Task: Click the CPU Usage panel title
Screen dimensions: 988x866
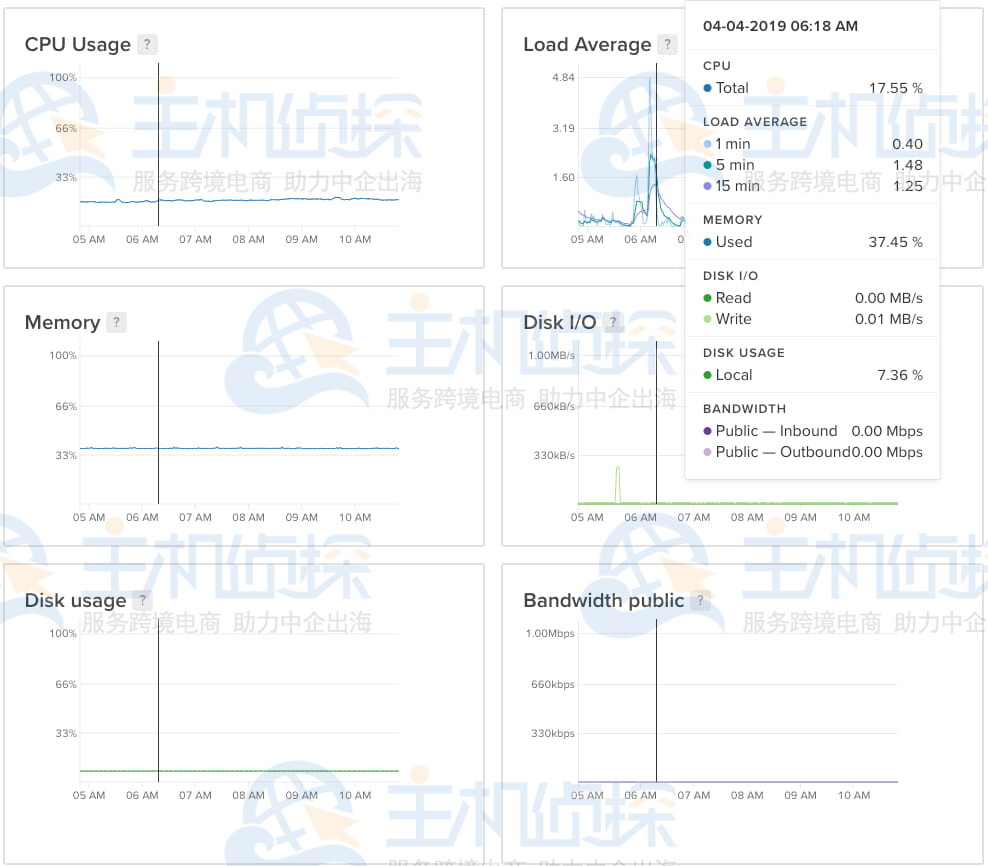Action: (x=78, y=44)
